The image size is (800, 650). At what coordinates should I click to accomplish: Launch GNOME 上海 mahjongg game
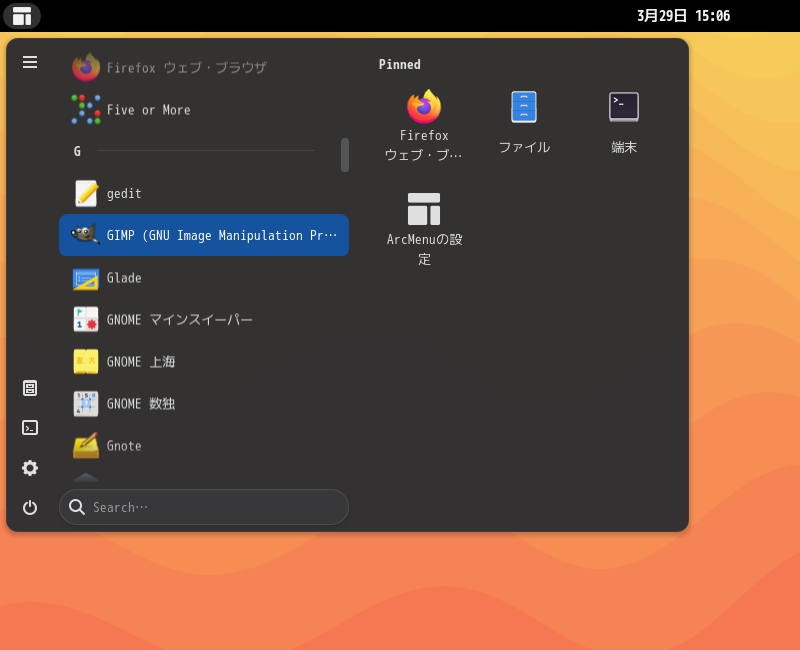(x=204, y=362)
